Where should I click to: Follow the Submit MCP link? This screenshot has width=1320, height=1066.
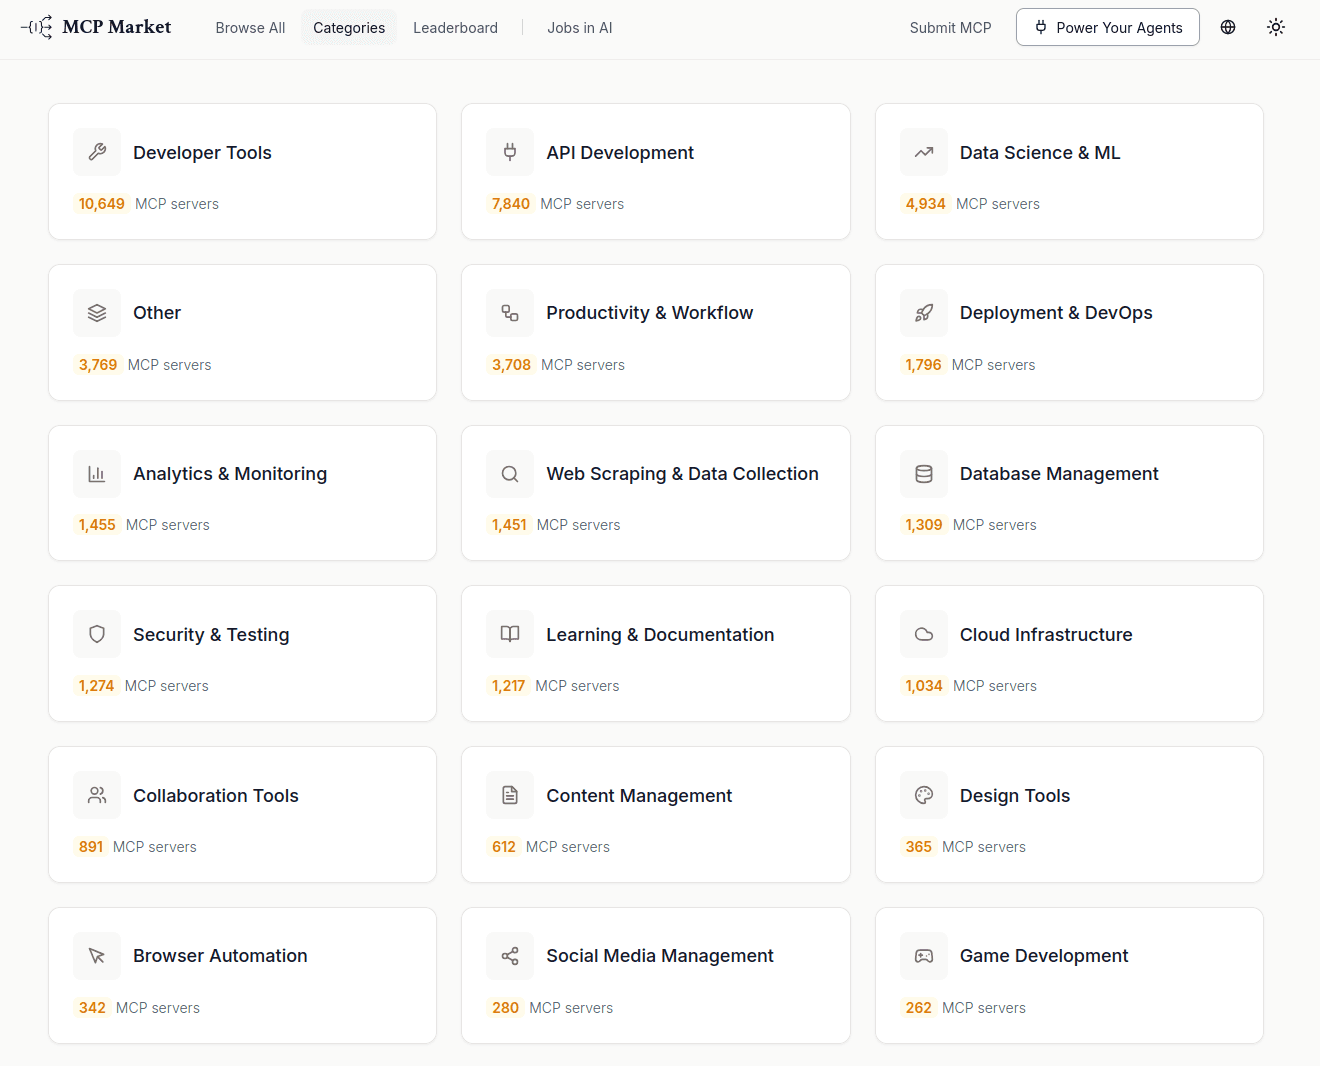(950, 28)
